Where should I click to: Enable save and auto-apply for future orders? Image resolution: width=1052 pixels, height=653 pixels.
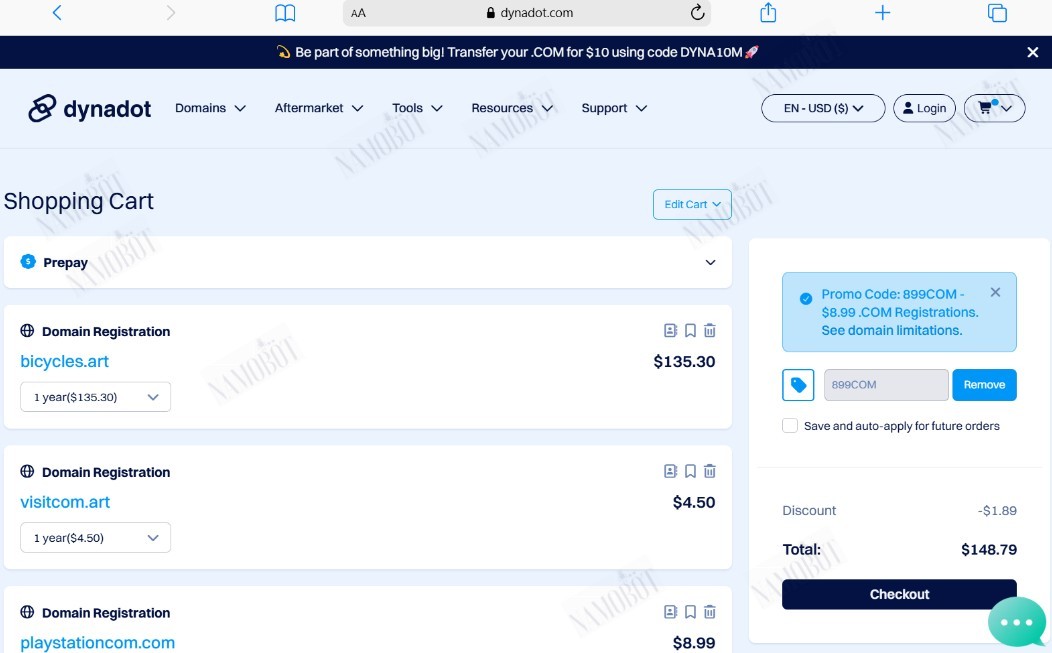(790, 425)
